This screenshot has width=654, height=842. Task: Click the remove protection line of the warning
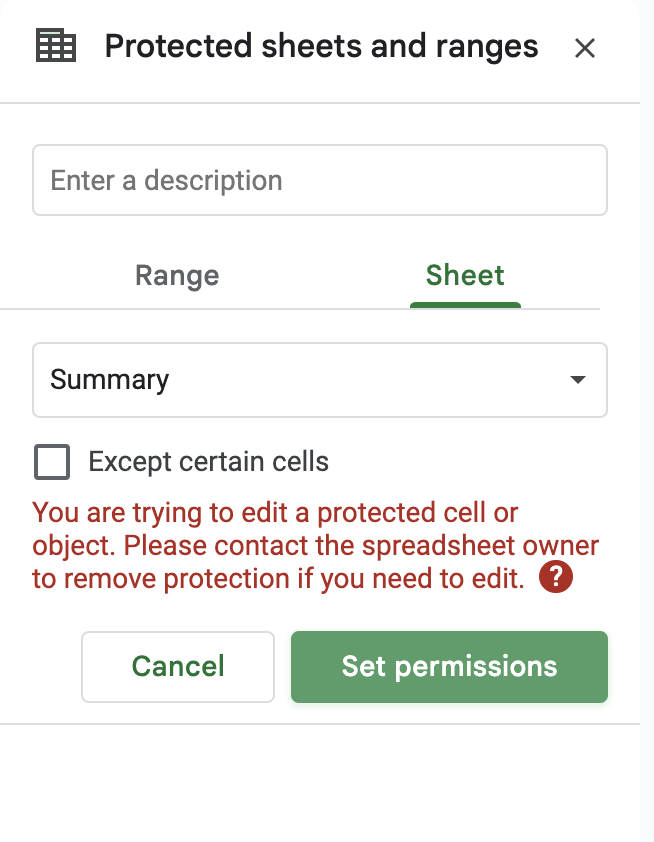(x=278, y=579)
